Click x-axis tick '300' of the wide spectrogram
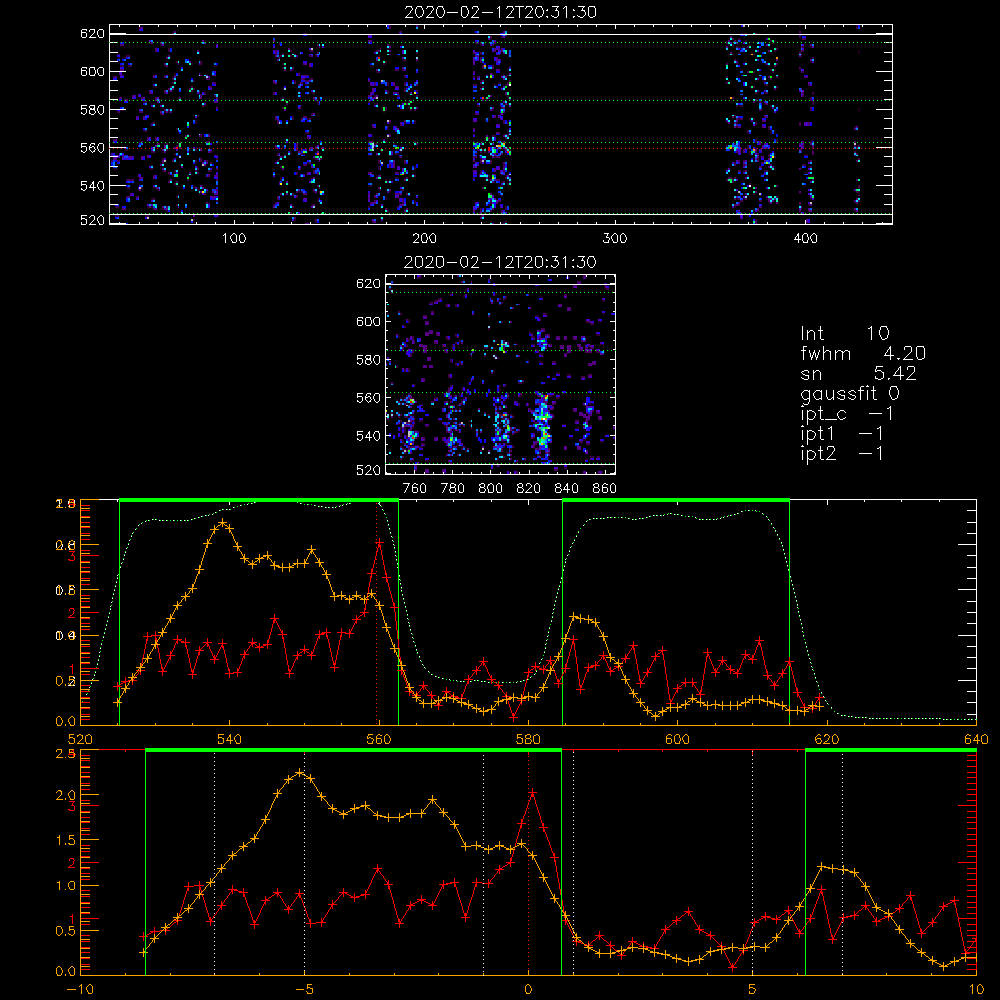The height and width of the screenshot is (1000, 1000). coord(615,239)
